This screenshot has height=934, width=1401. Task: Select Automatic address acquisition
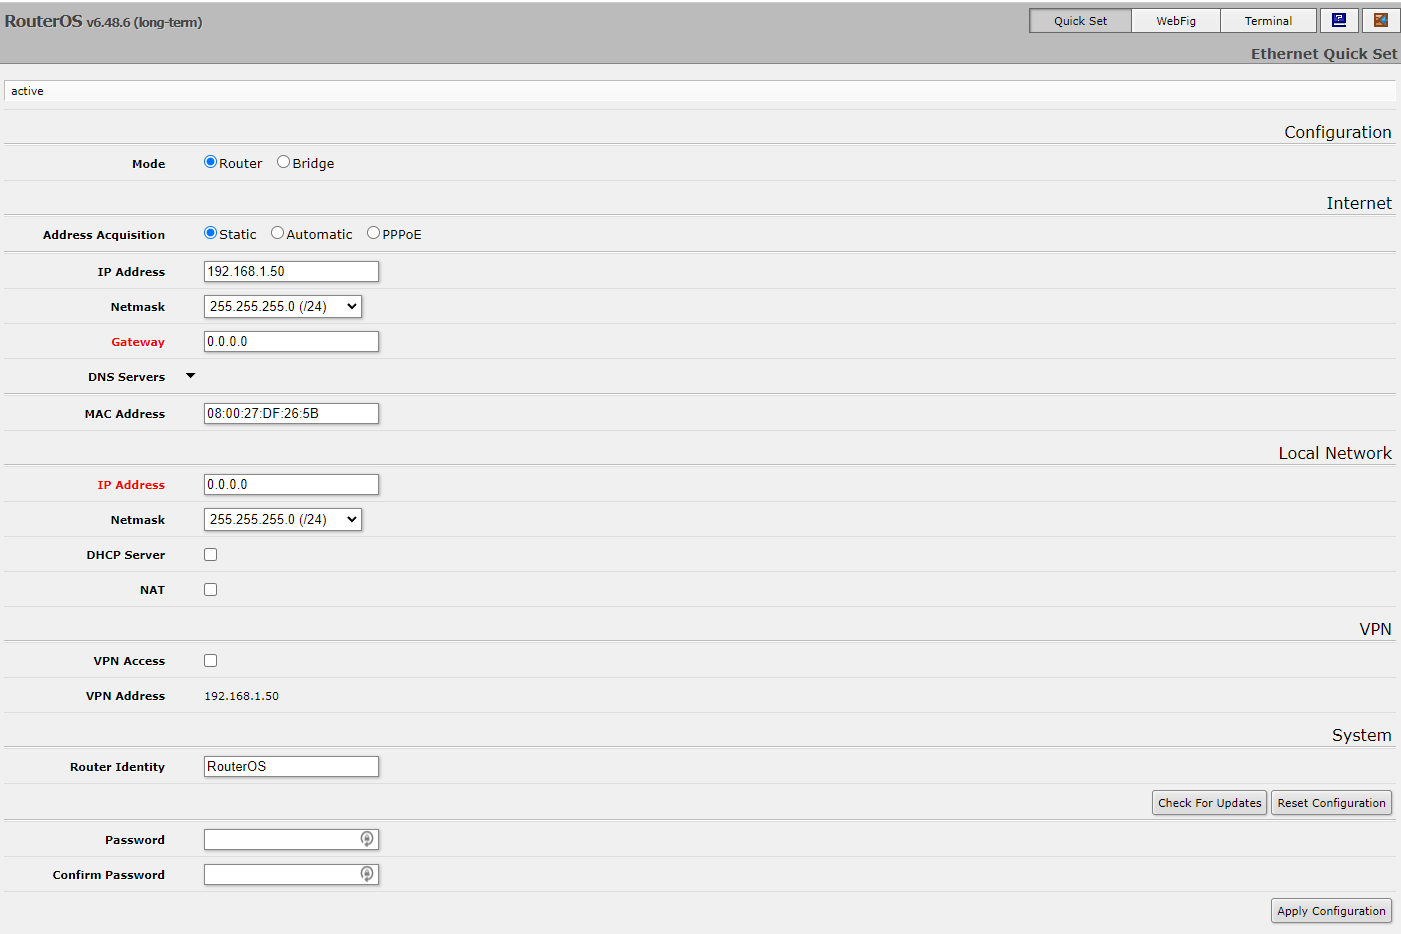(277, 232)
